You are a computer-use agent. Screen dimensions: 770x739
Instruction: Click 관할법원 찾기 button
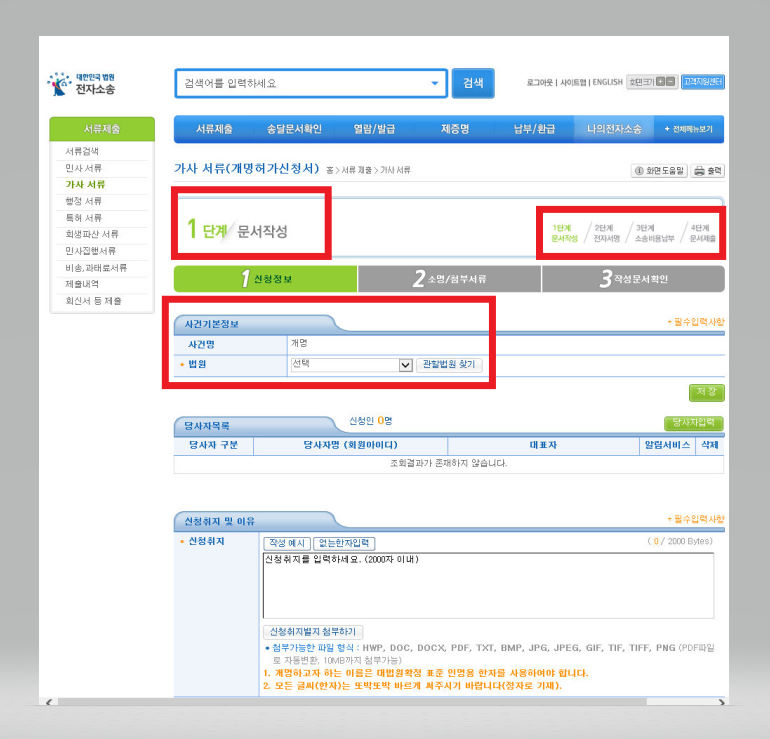coord(449,364)
